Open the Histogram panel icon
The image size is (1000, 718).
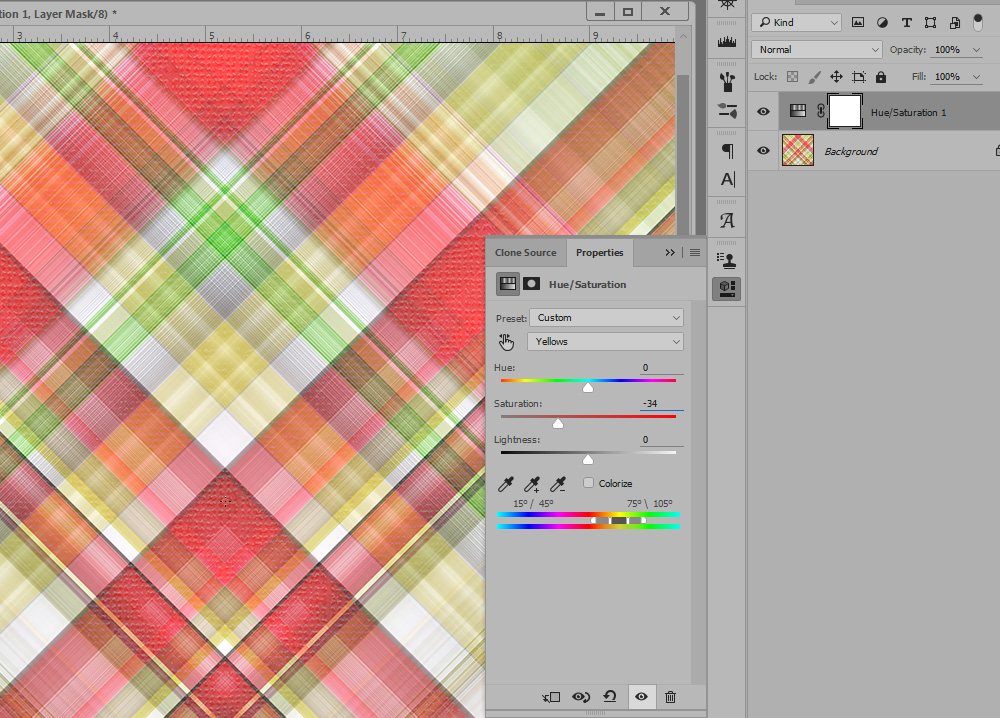727,43
